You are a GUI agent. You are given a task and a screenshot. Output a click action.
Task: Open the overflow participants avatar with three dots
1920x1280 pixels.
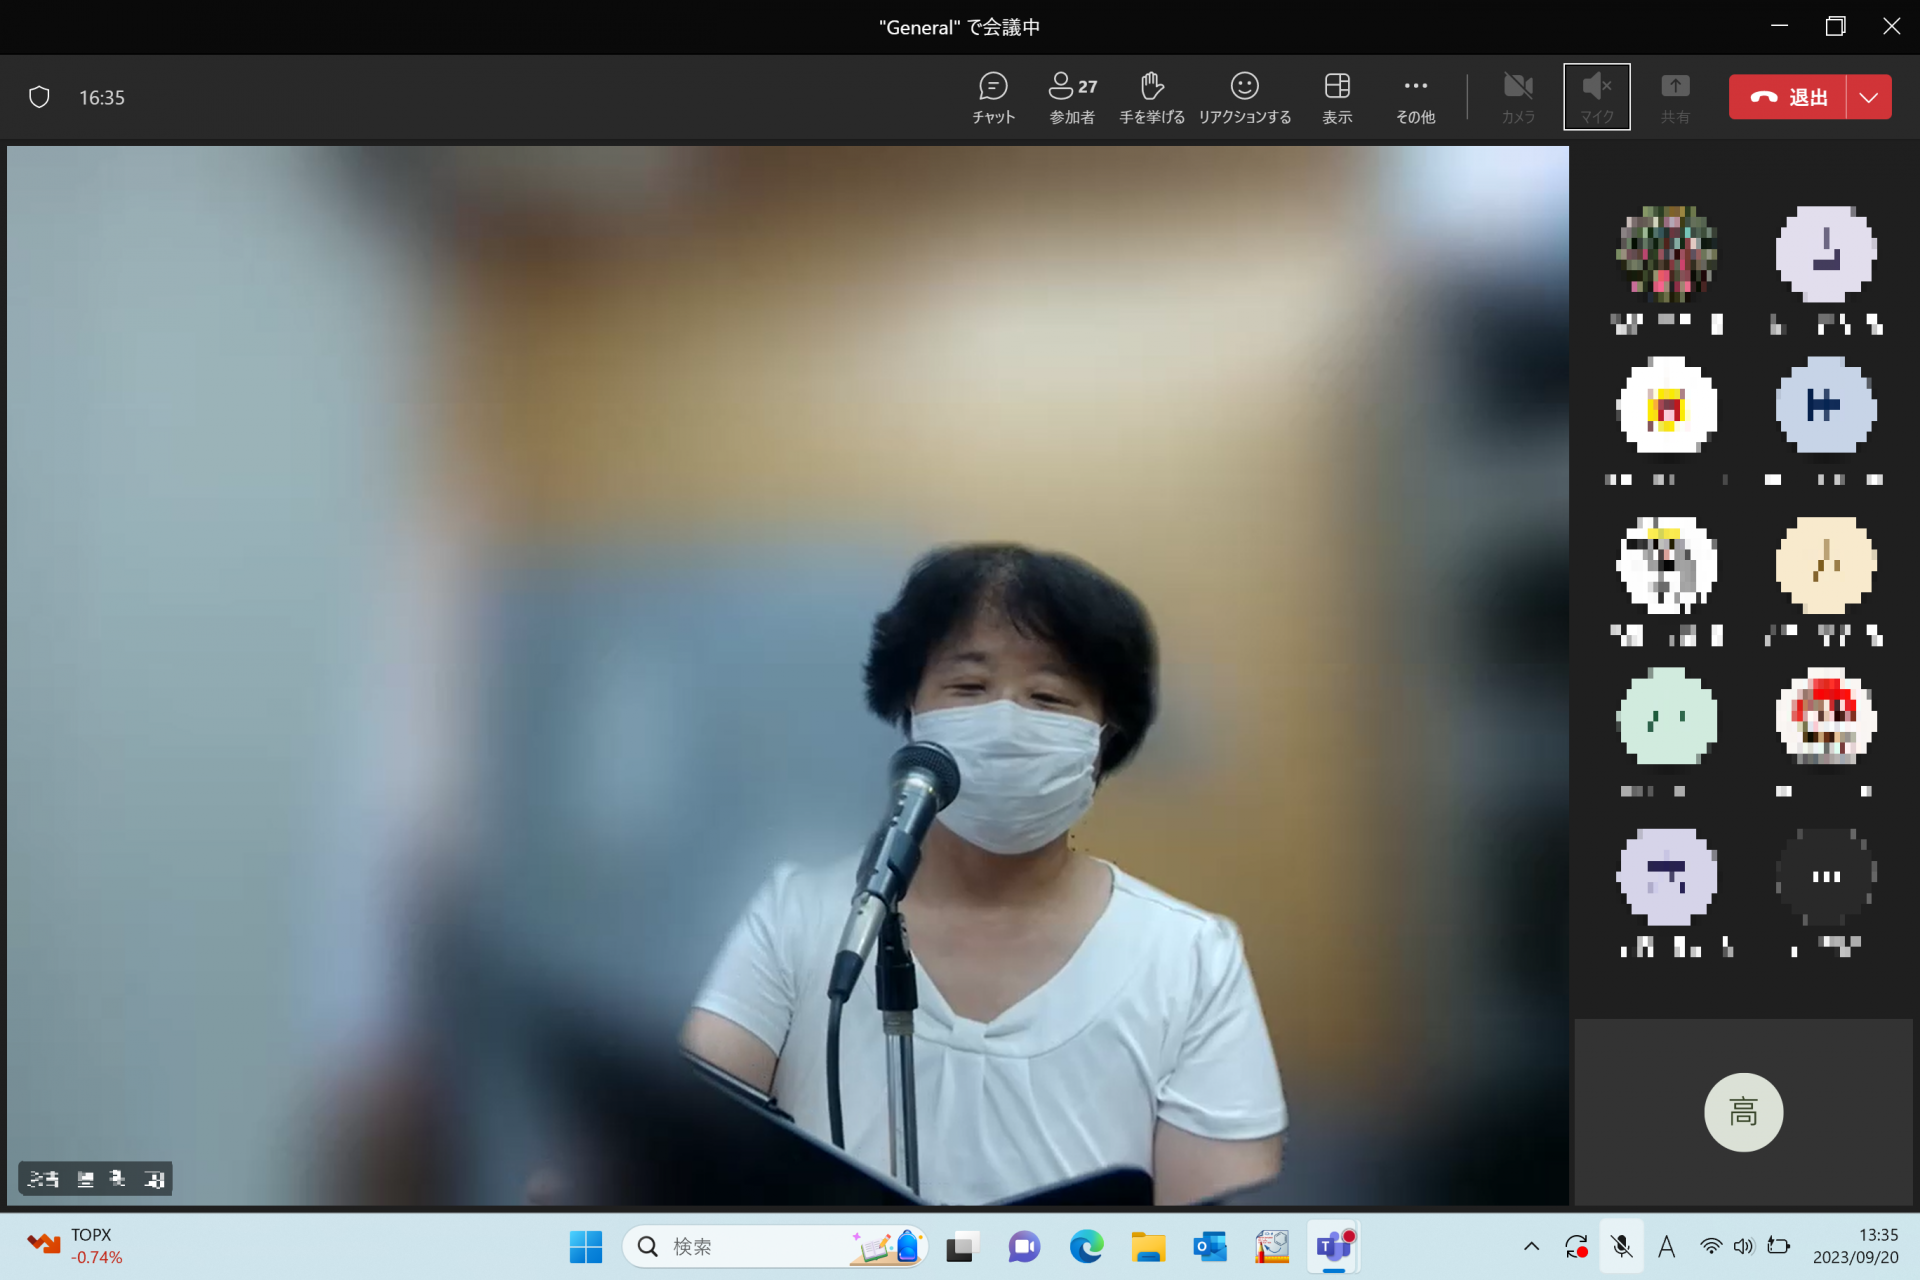tap(1826, 877)
